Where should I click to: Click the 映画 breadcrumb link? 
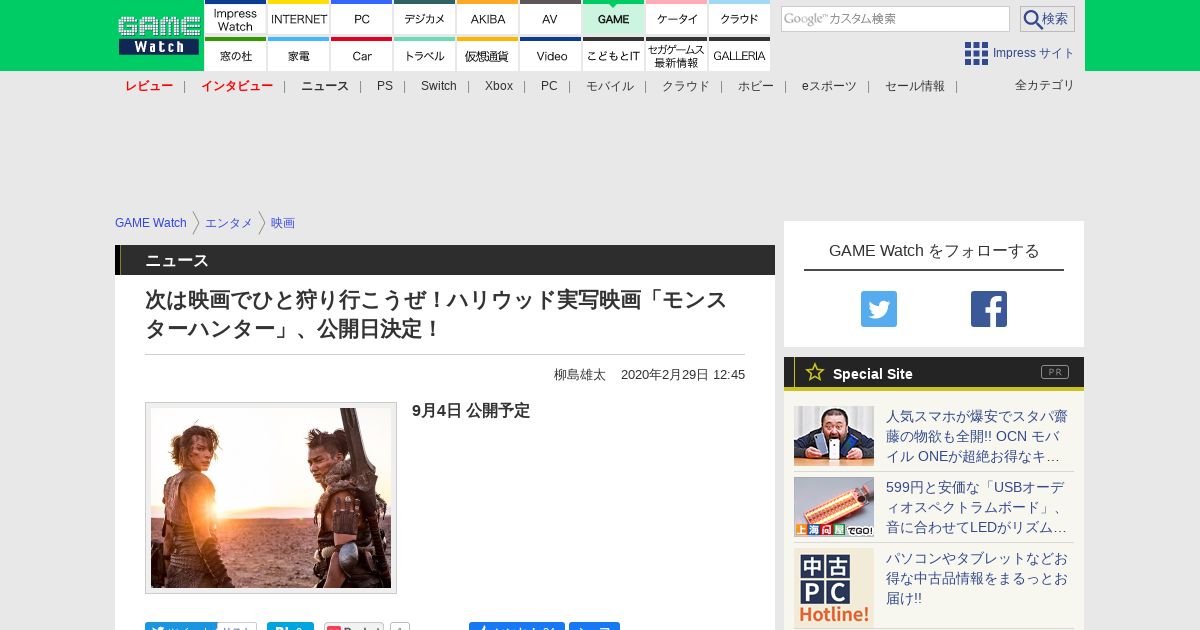pyautogui.click(x=283, y=223)
